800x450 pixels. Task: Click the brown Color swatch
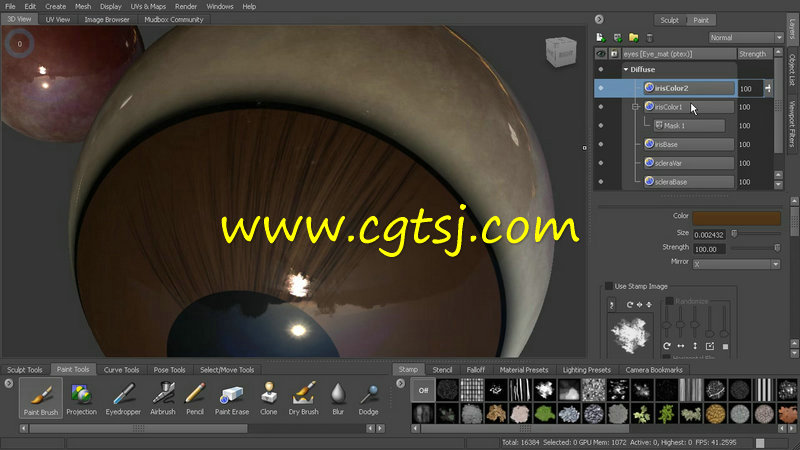[x=736, y=218]
